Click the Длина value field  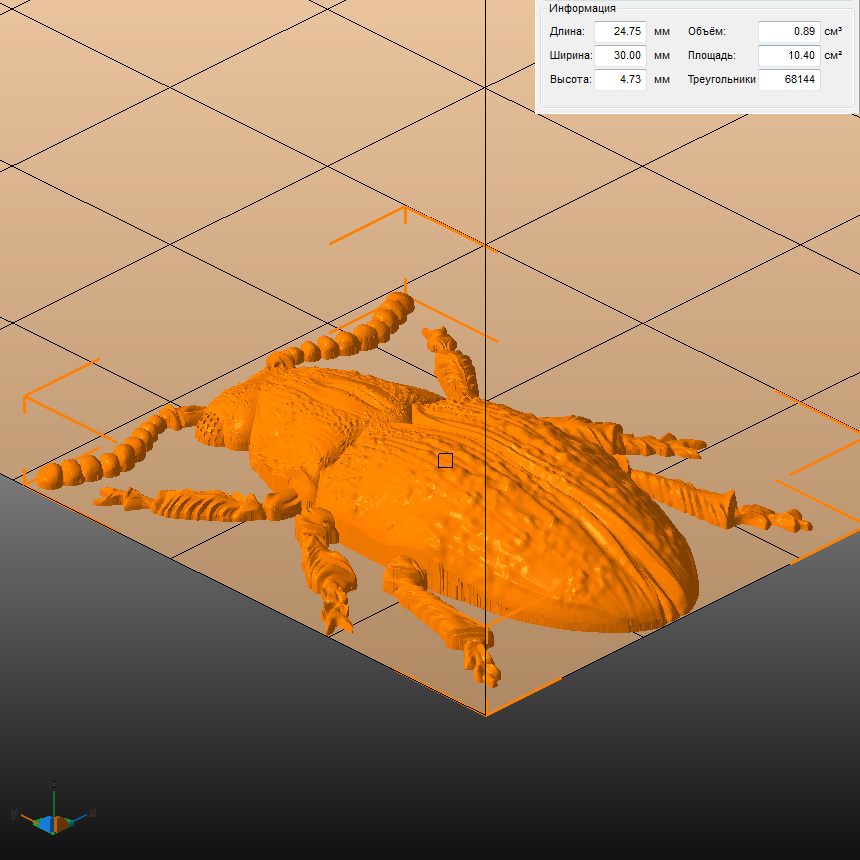point(620,32)
